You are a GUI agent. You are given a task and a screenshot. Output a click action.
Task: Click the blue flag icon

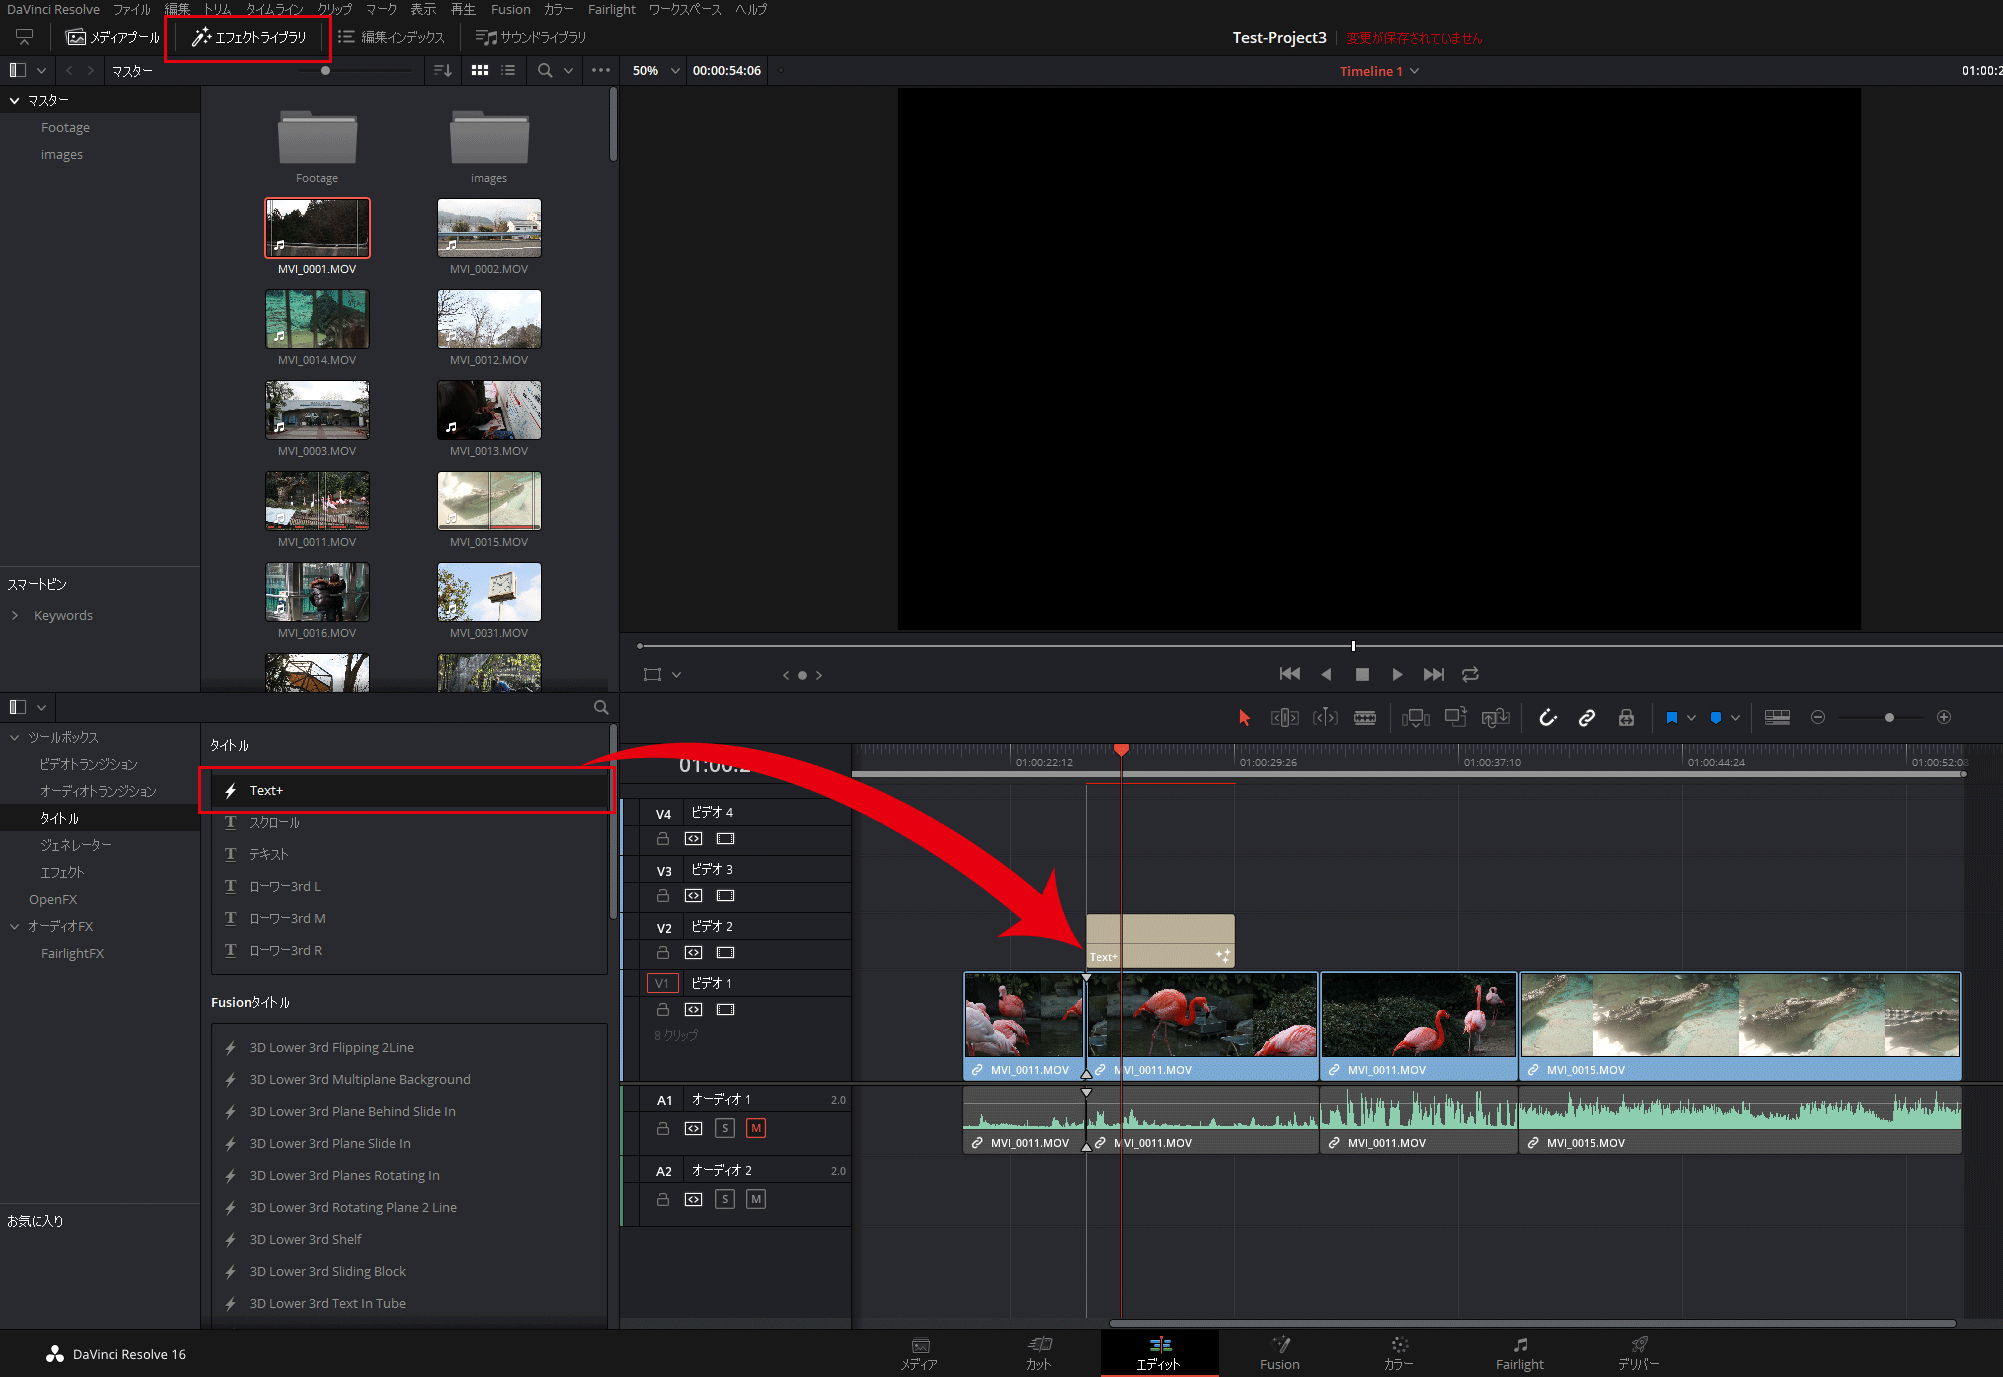click(x=1671, y=718)
